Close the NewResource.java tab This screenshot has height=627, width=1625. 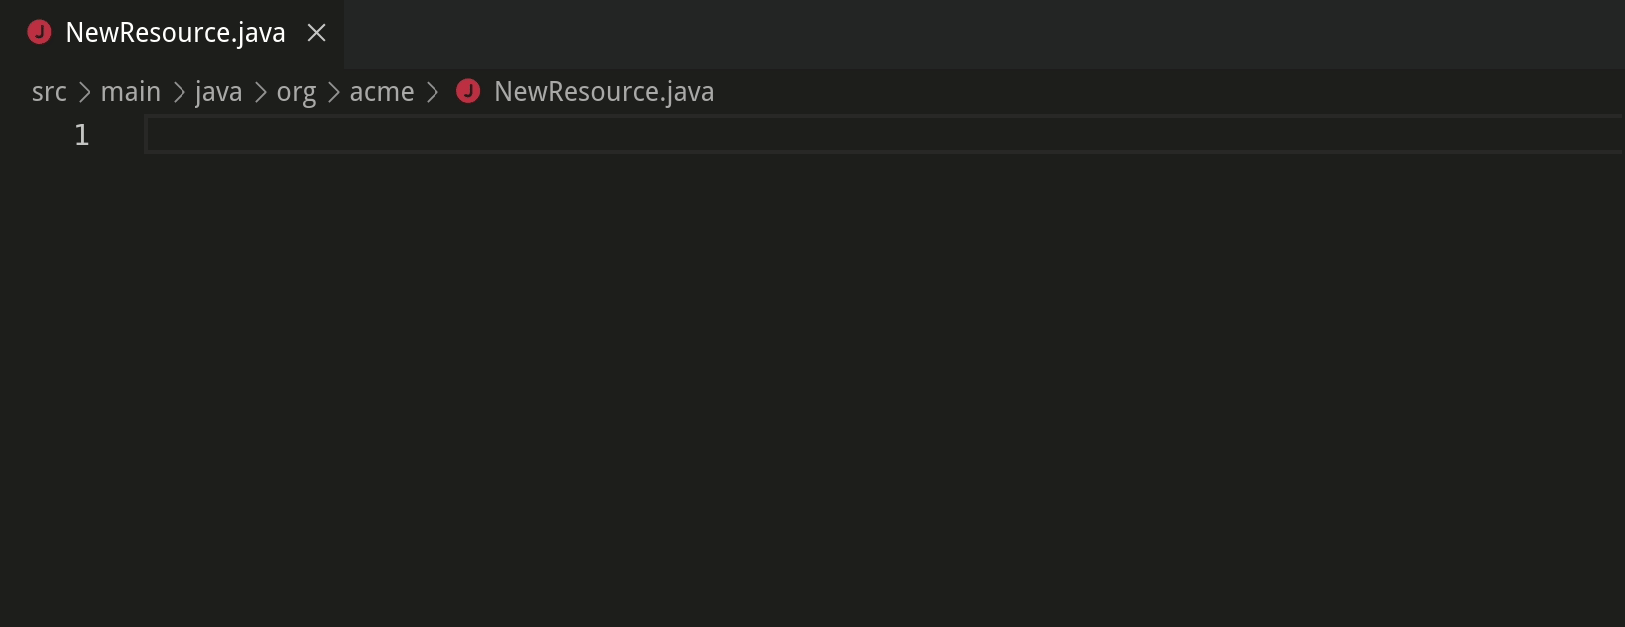coord(316,31)
